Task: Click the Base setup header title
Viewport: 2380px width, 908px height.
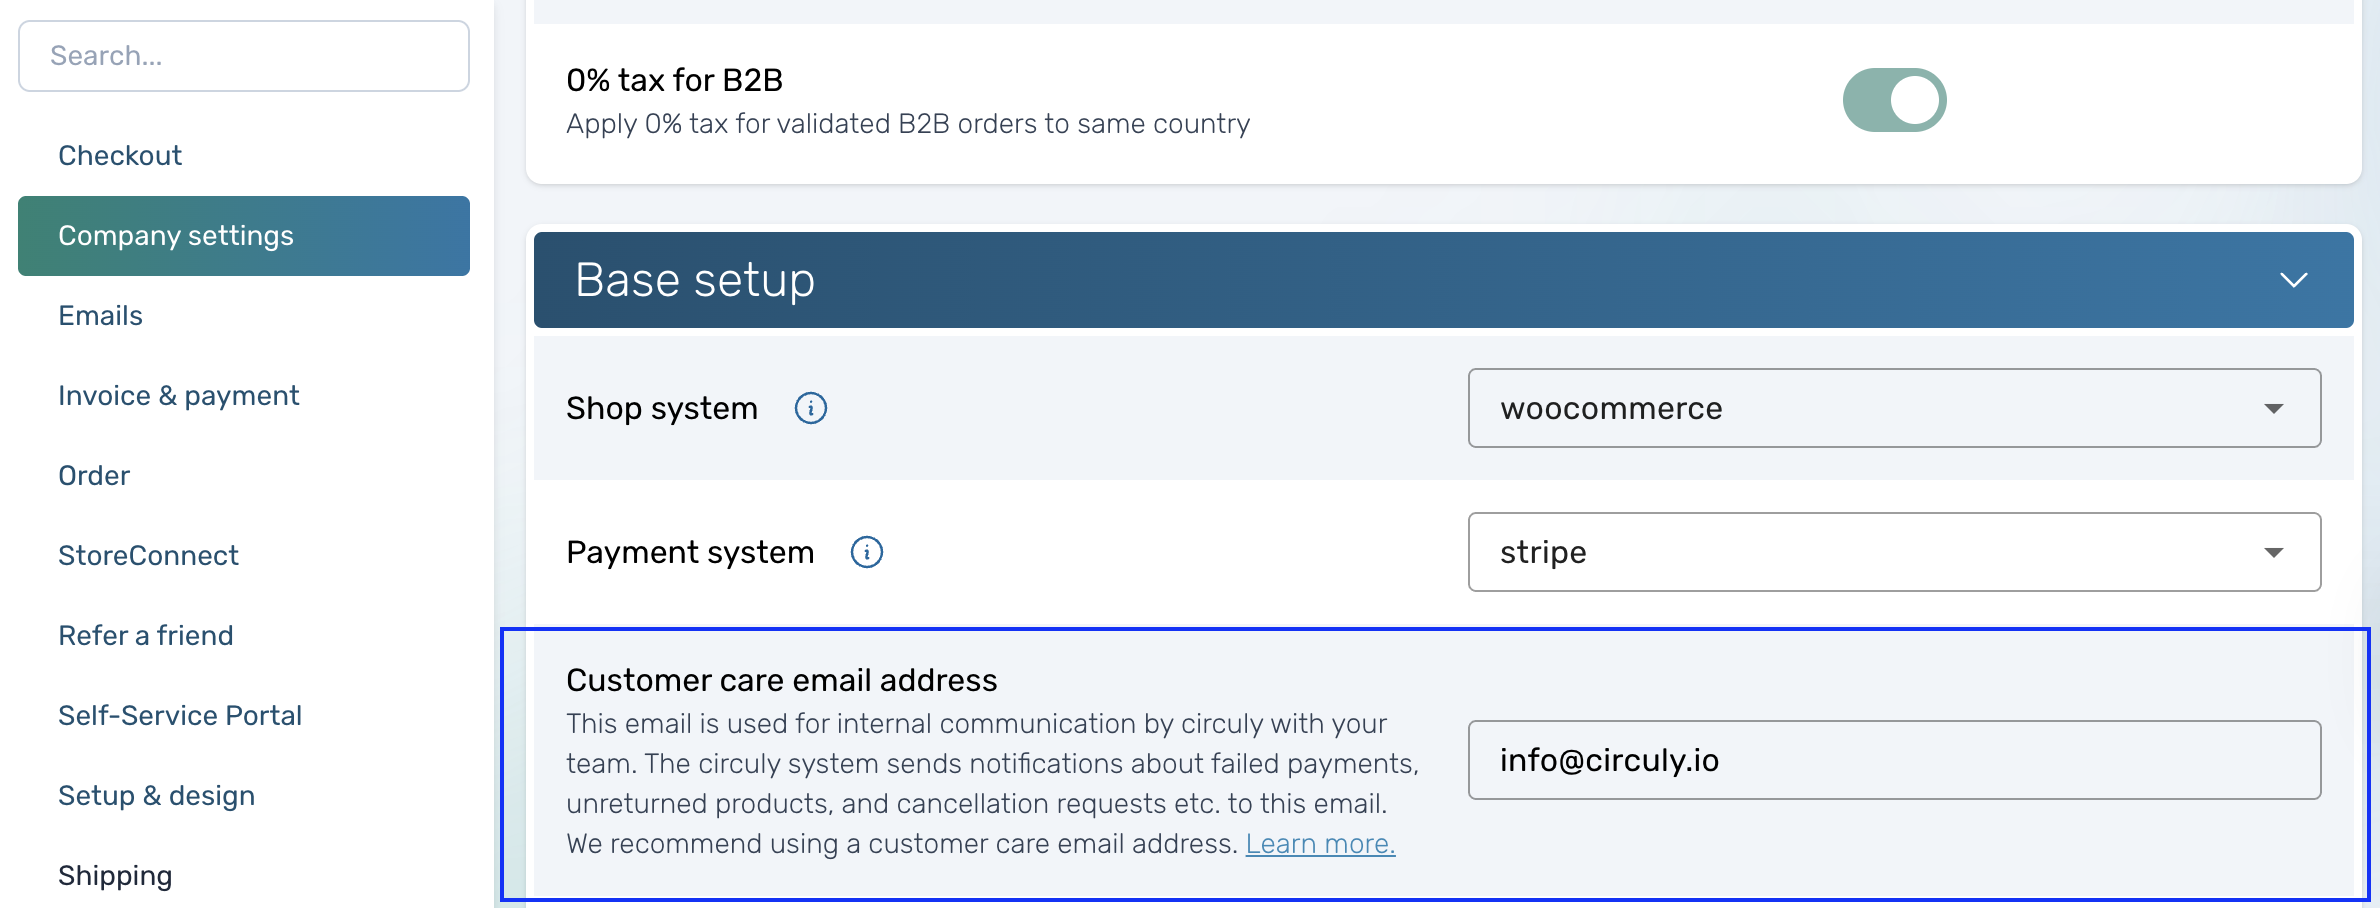Action: coord(695,280)
